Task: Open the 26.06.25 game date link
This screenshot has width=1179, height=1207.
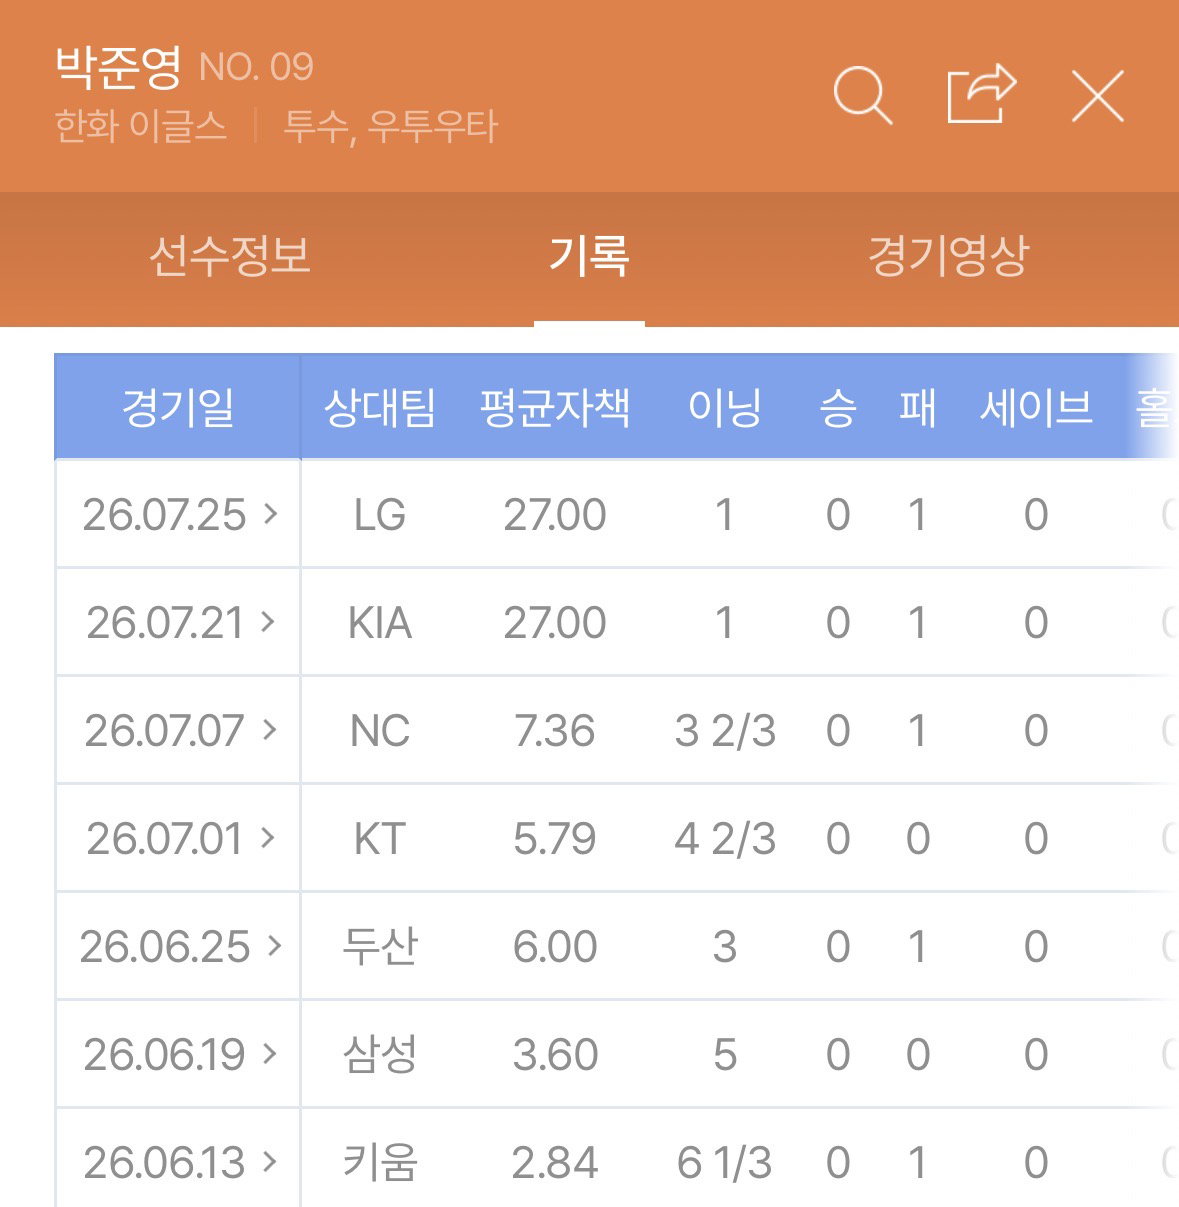Action: pyautogui.click(x=180, y=946)
